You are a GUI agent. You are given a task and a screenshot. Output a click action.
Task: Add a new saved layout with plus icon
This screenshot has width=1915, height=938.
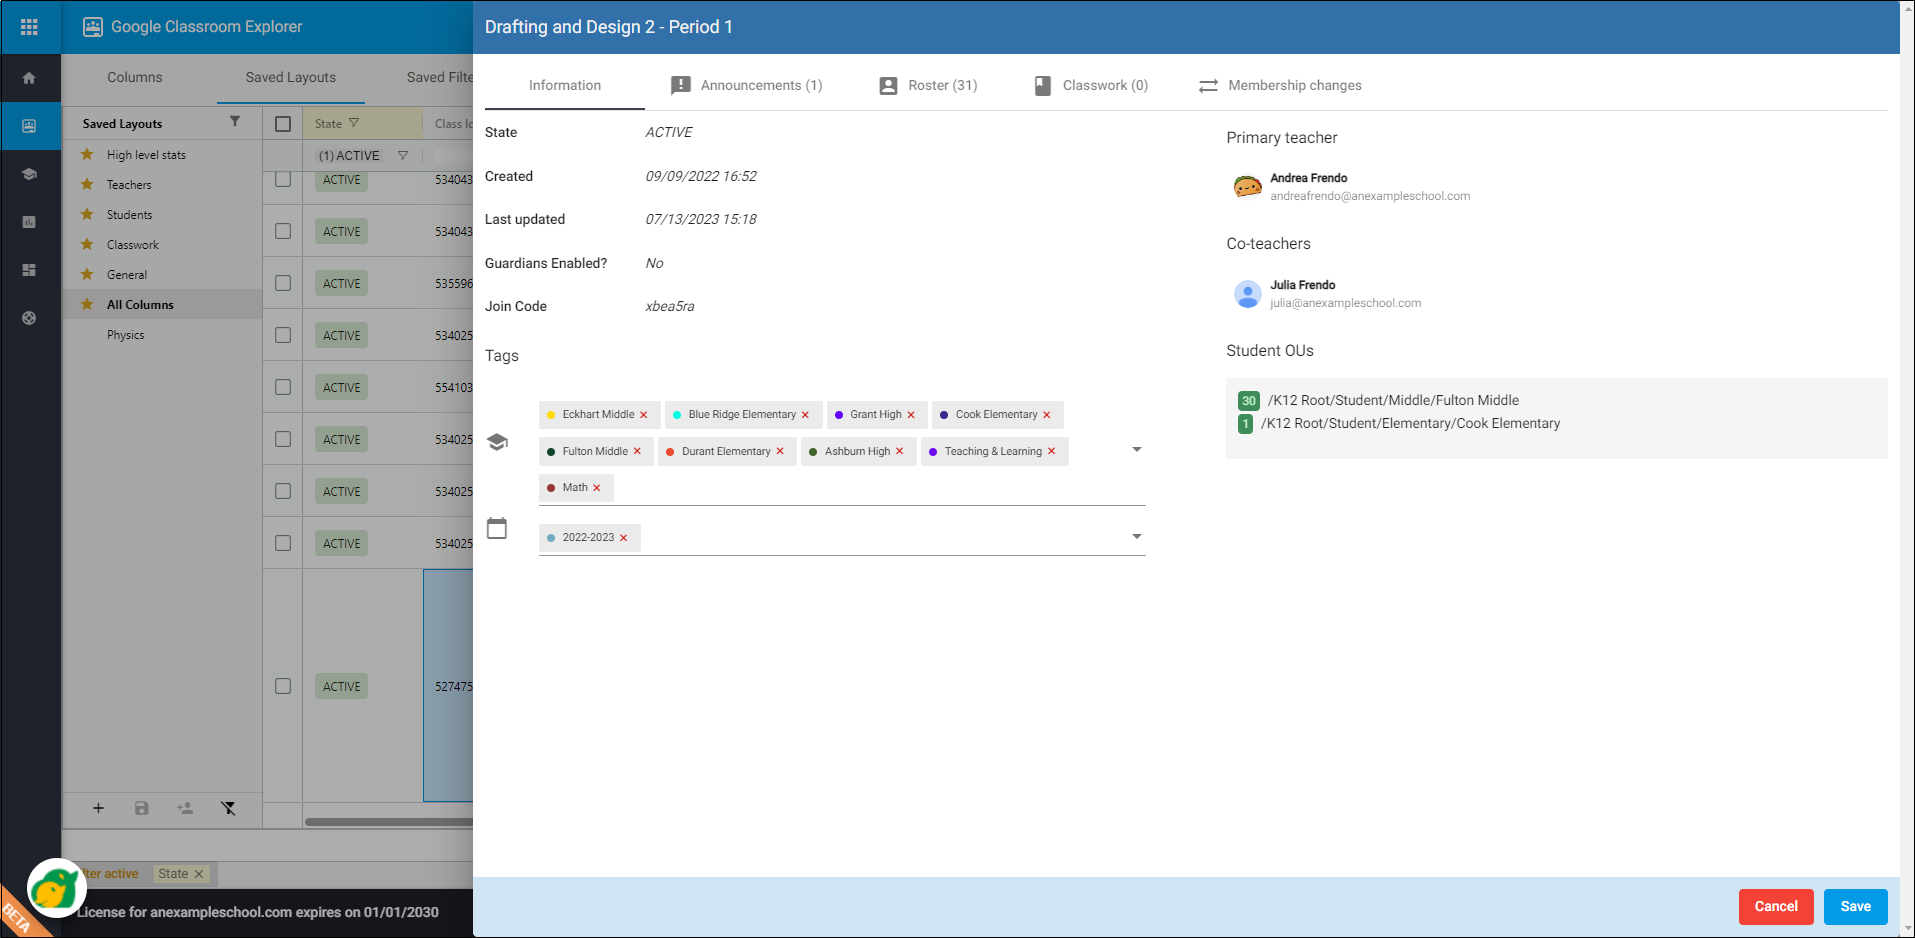pyautogui.click(x=98, y=808)
